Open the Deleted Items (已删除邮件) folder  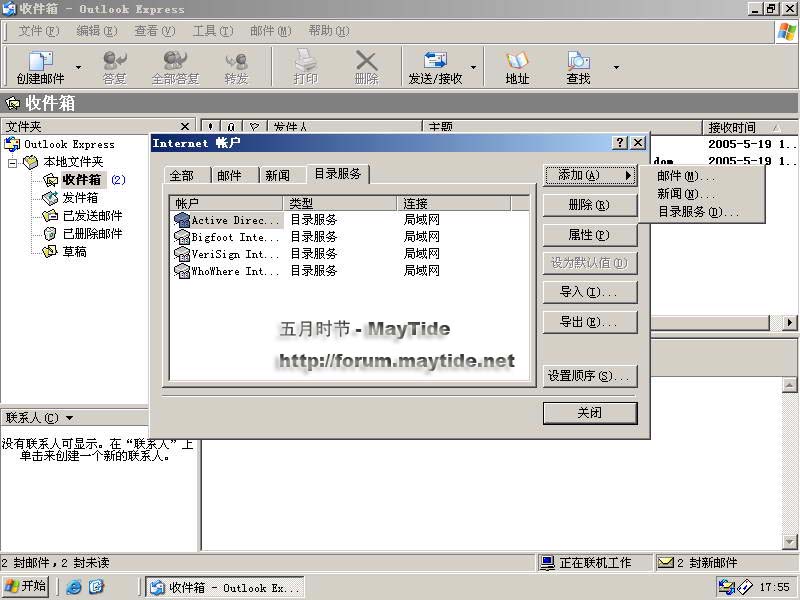[92, 234]
